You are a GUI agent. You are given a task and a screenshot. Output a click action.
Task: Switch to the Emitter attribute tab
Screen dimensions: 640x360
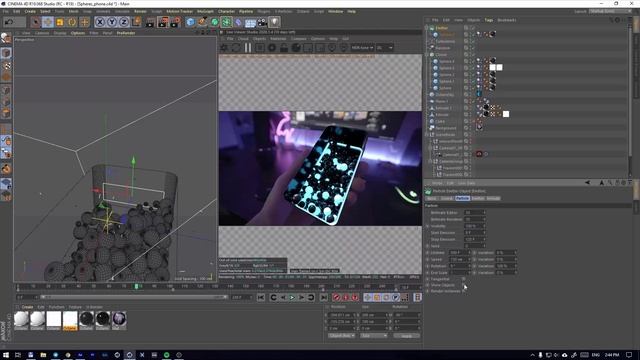pos(478,198)
